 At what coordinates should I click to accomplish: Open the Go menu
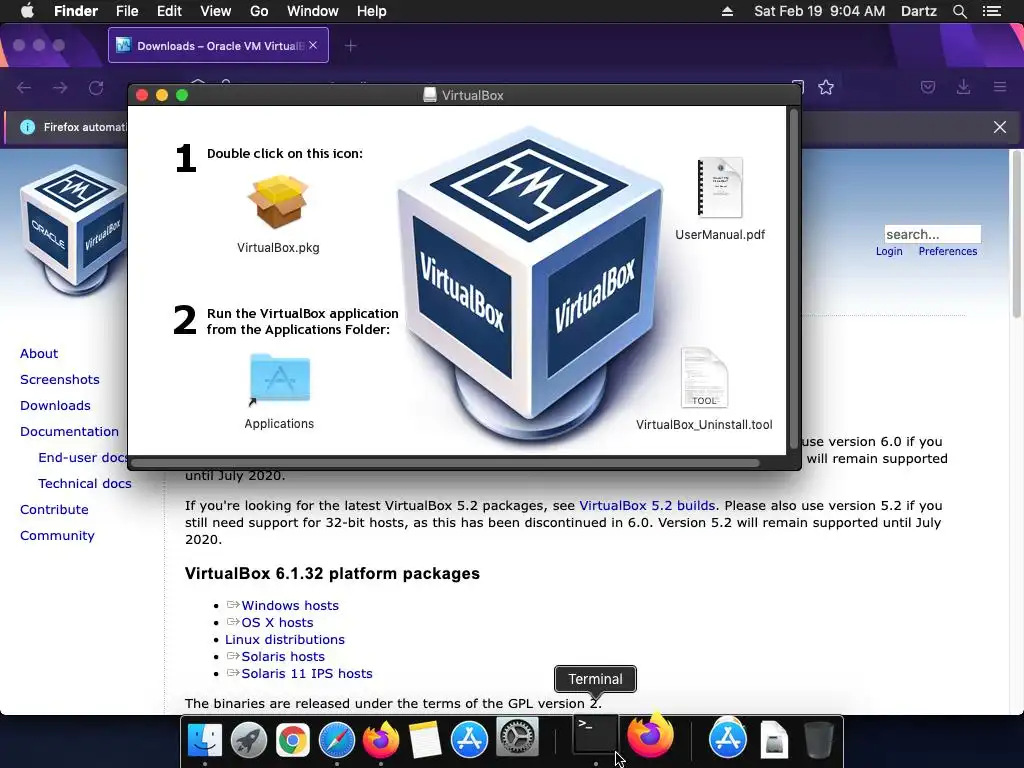click(259, 11)
